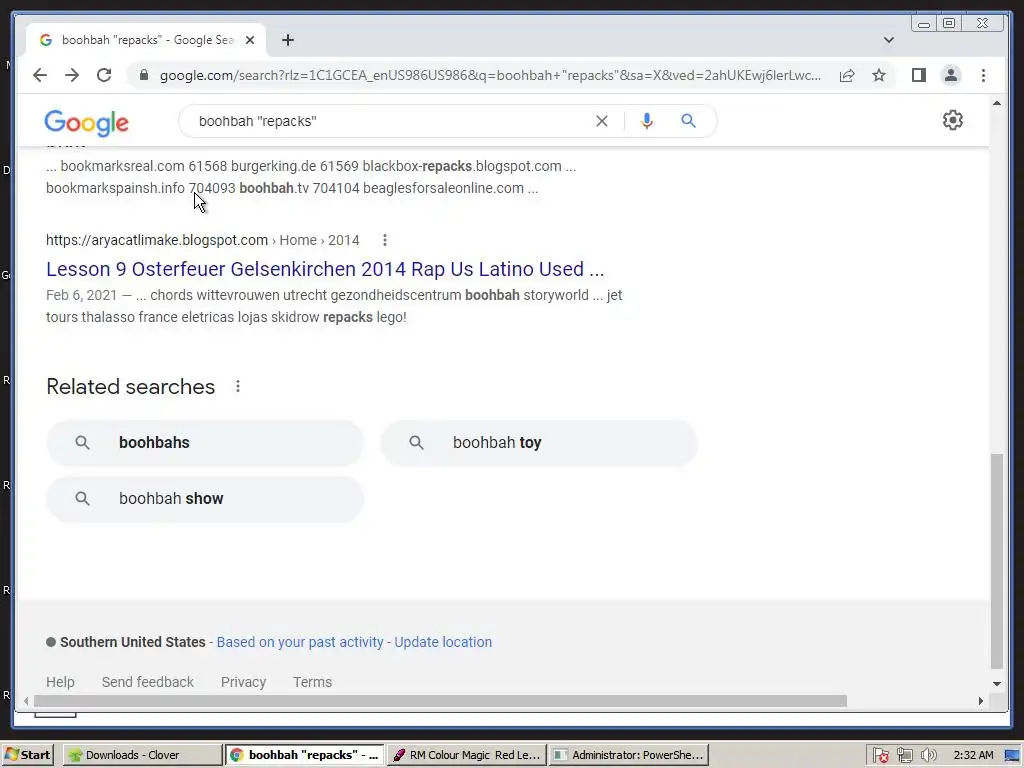Open the Chrome profile avatar

951,75
